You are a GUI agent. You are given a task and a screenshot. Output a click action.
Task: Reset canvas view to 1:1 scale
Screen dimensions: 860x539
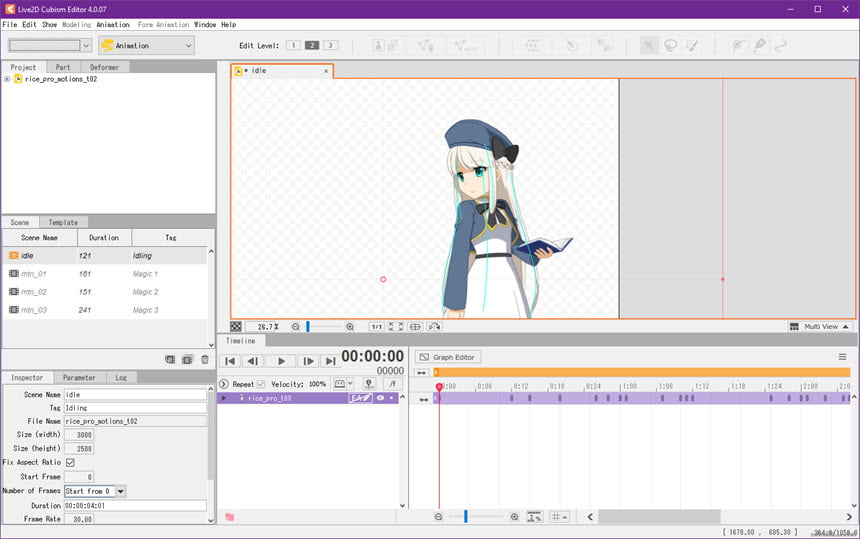(x=376, y=326)
